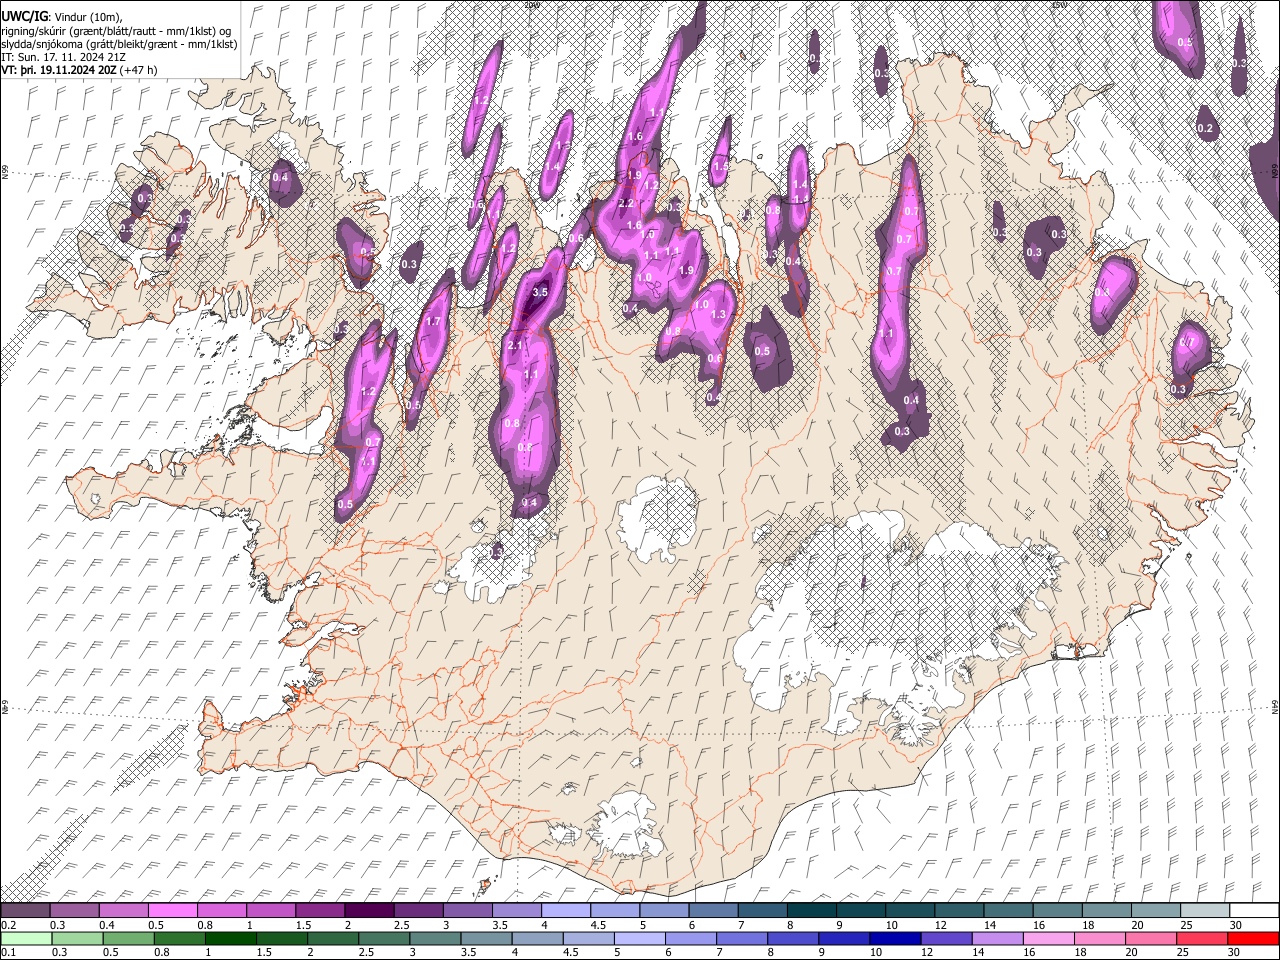Image resolution: width=1280 pixels, height=960 pixels.
Task: Select top-row legend swatch between 0.8 and 1
Action: coord(222,910)
